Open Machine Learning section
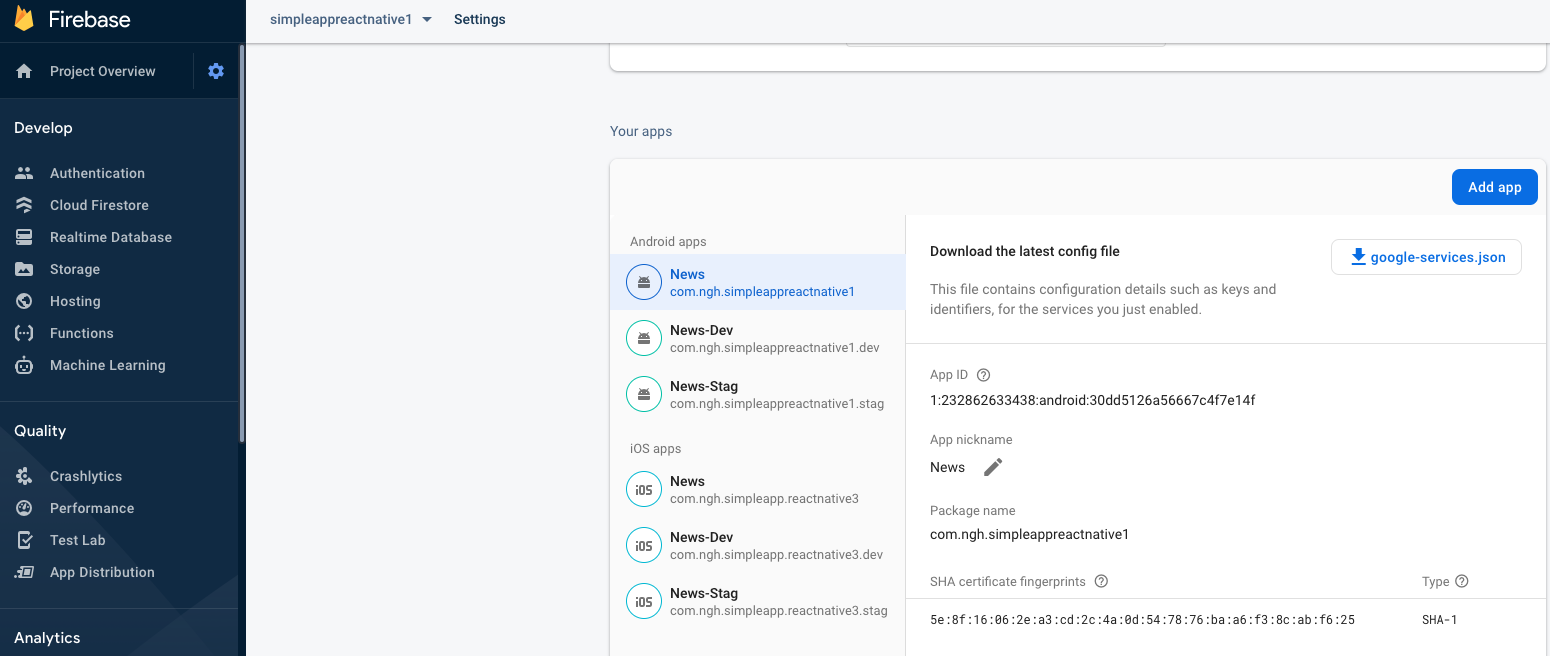This screenshot has width=1550, height=656. pos(107,365)
